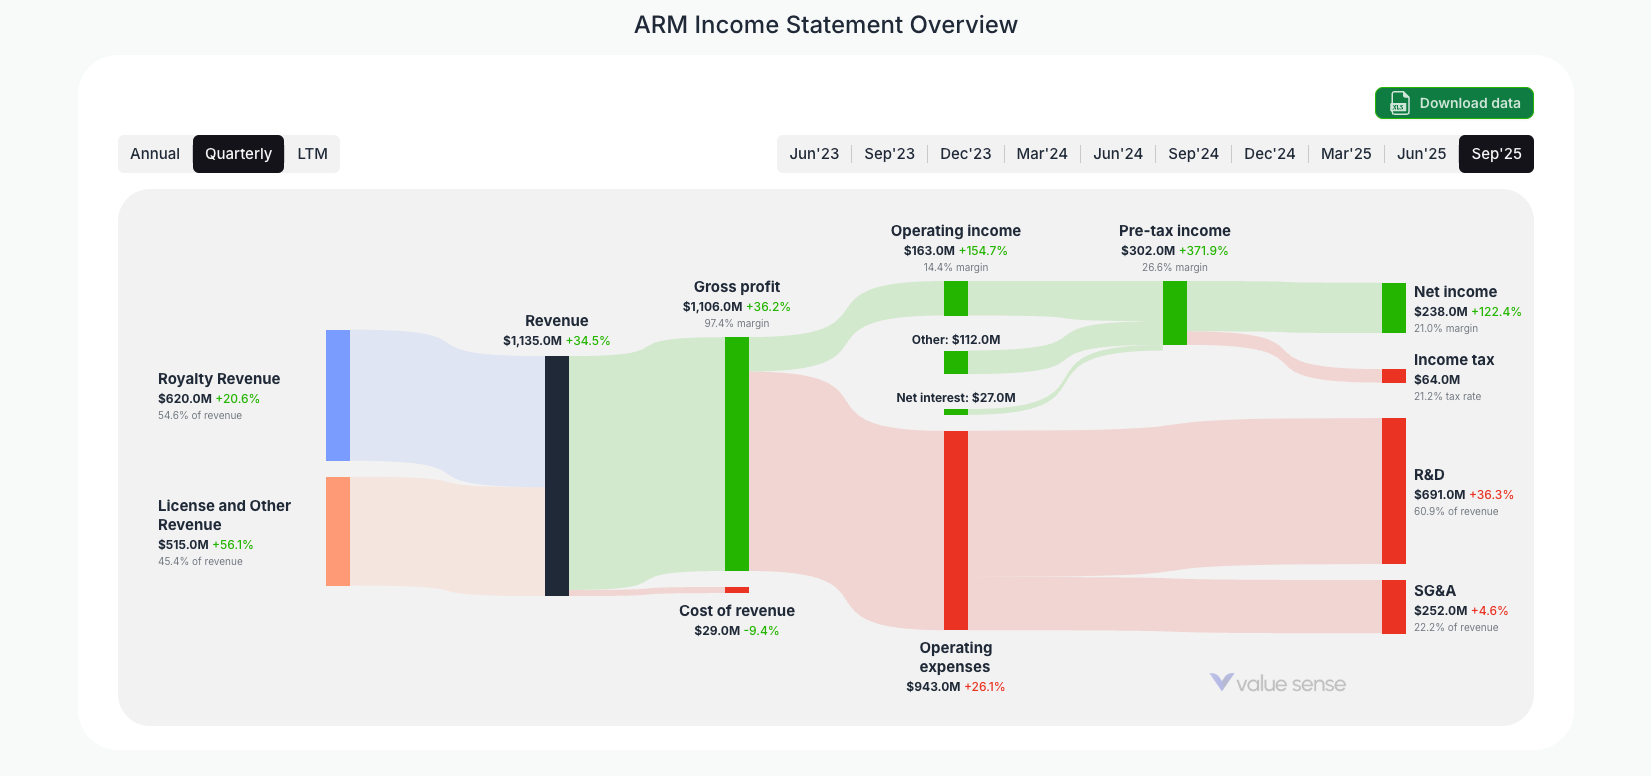Switch to the Dec'24 quarter
1651x776 pixels.
pyautogui.click(x=1269, y=153)
